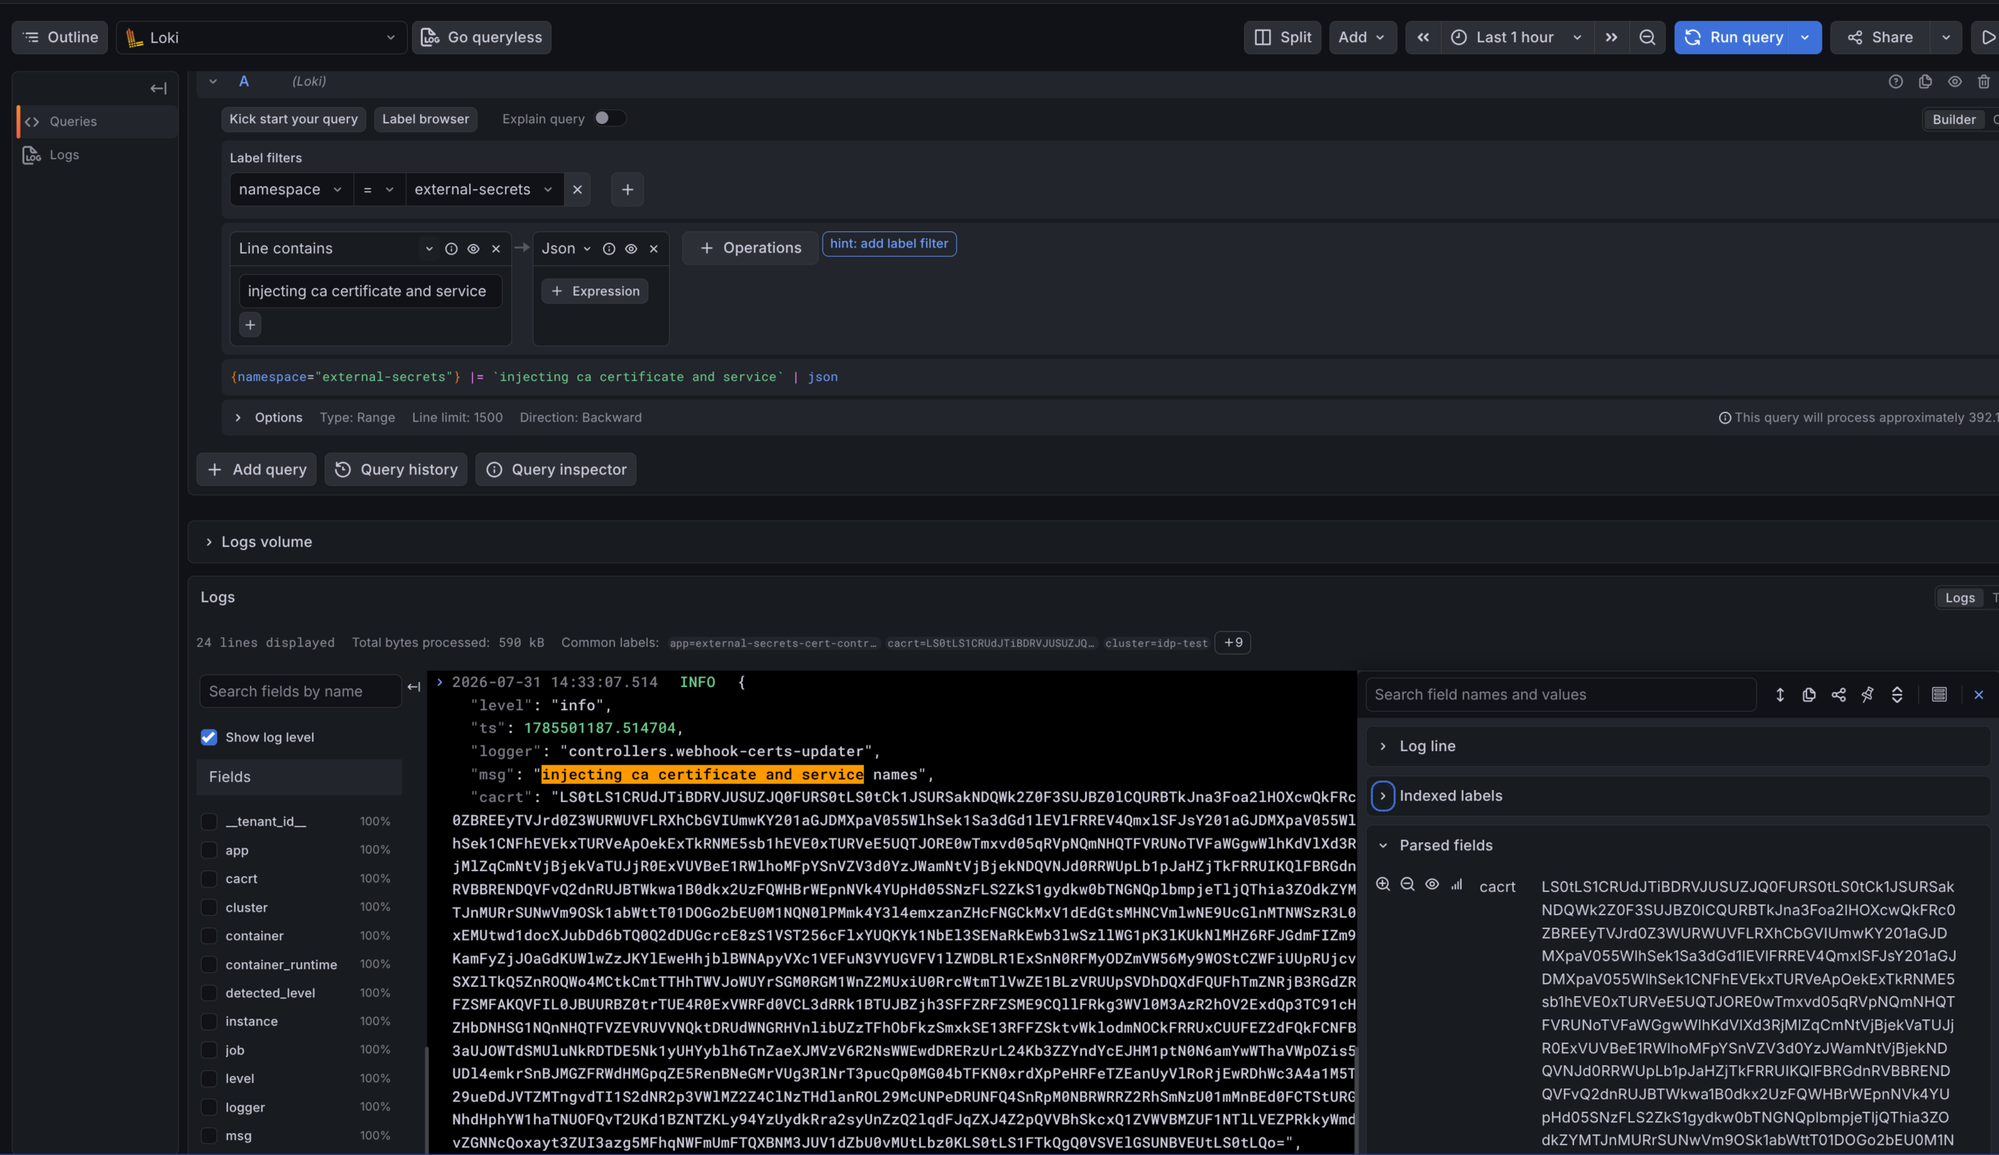Click the Outline button
1999x1155 pixels.
pos(60,37)
